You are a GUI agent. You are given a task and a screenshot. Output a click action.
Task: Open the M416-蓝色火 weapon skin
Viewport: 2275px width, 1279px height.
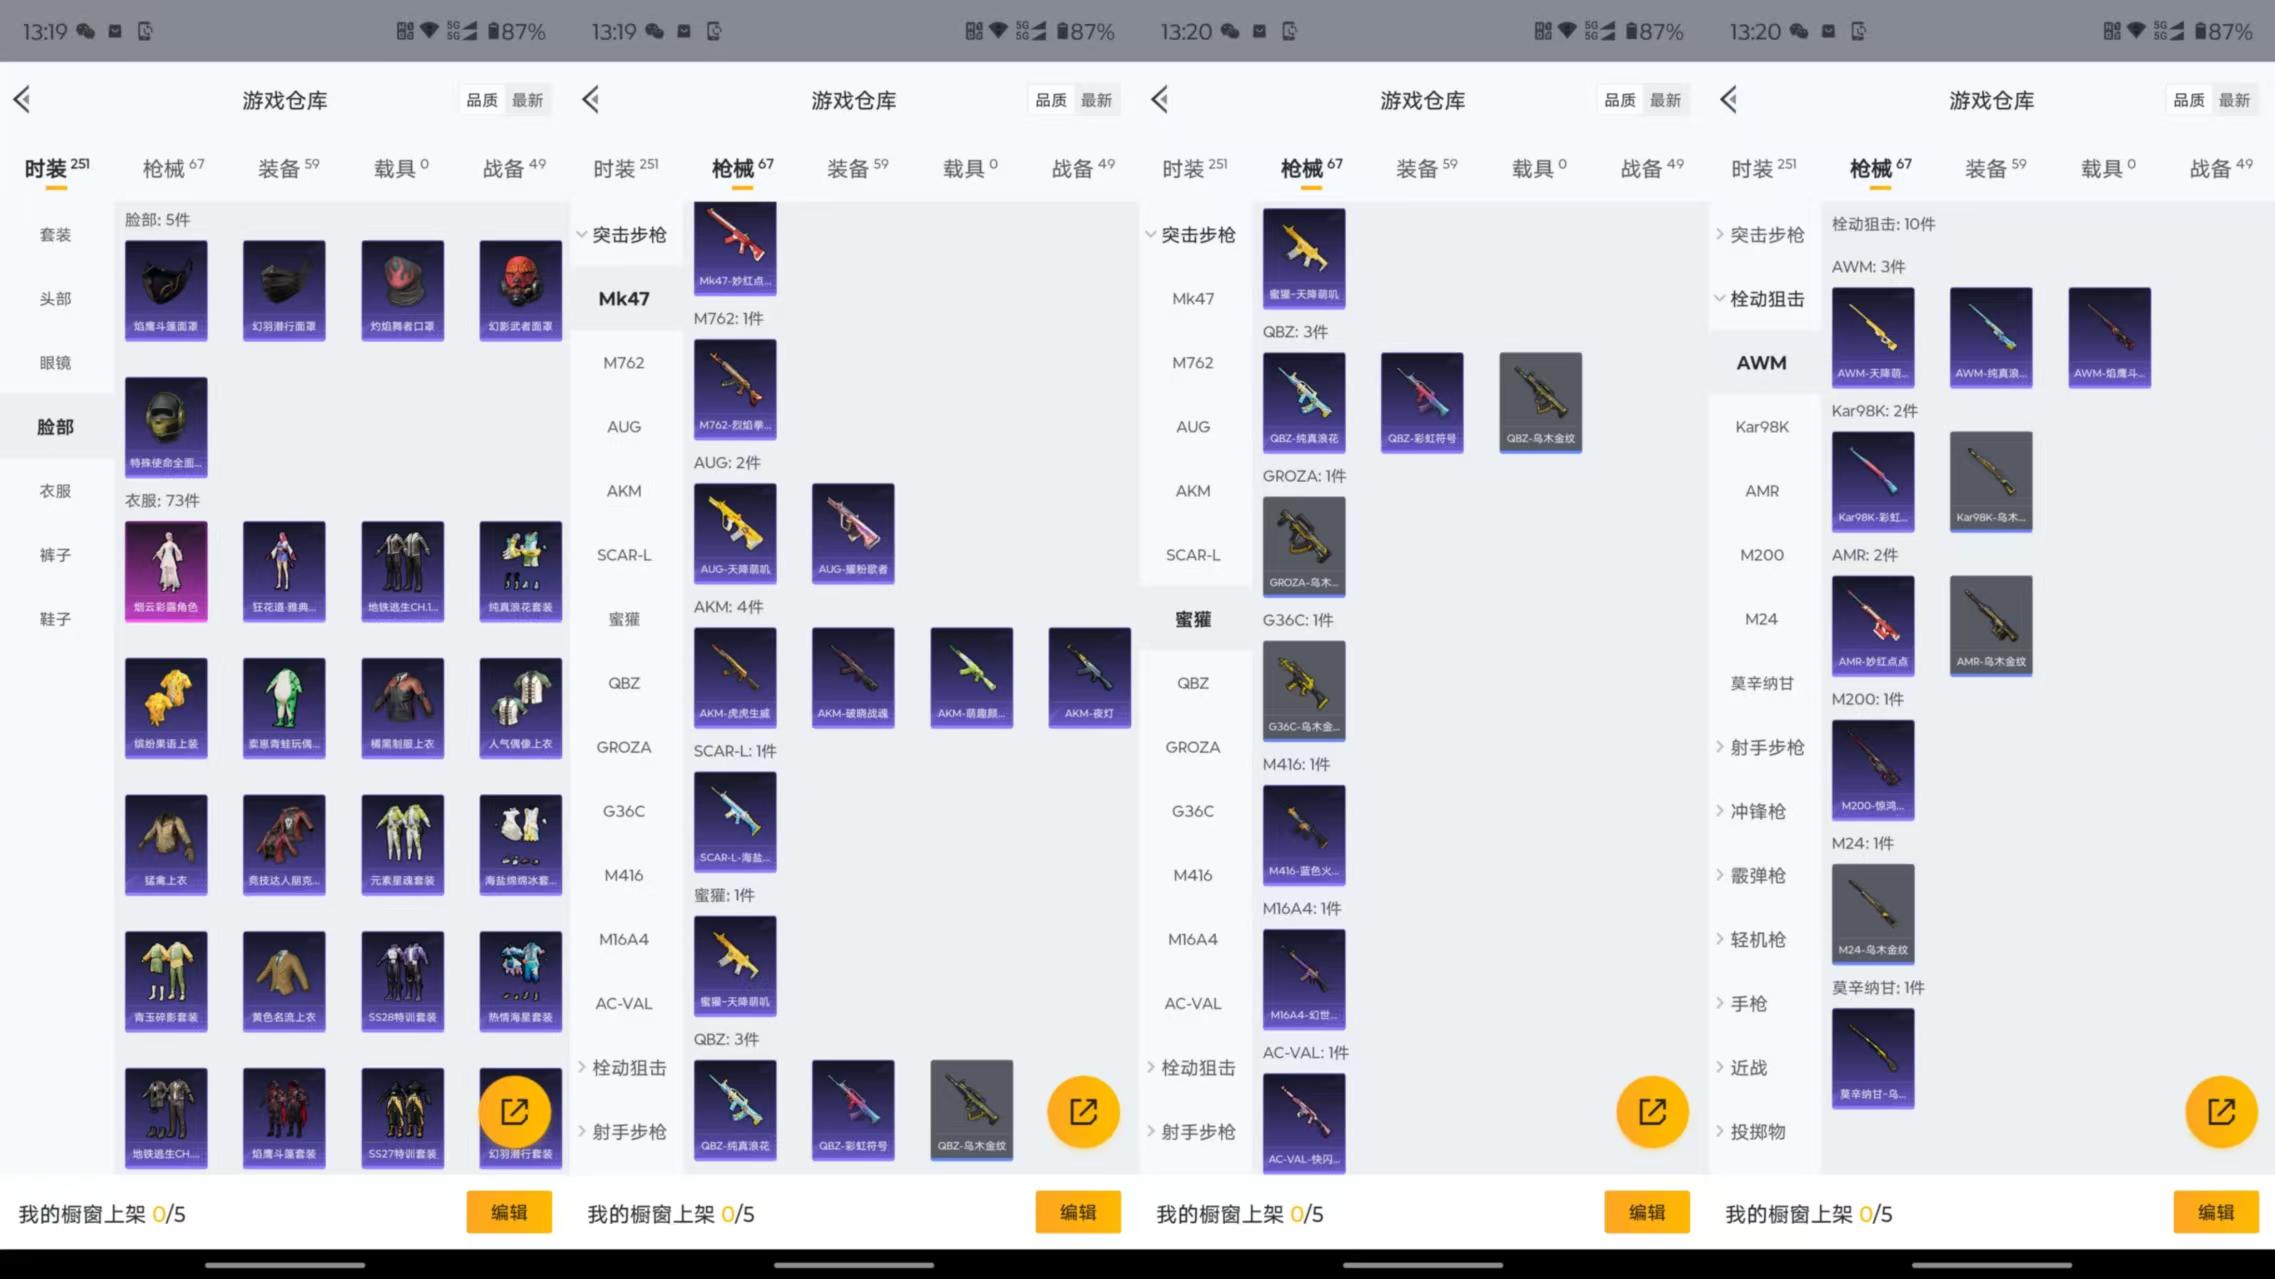[x=1304, y=835]
